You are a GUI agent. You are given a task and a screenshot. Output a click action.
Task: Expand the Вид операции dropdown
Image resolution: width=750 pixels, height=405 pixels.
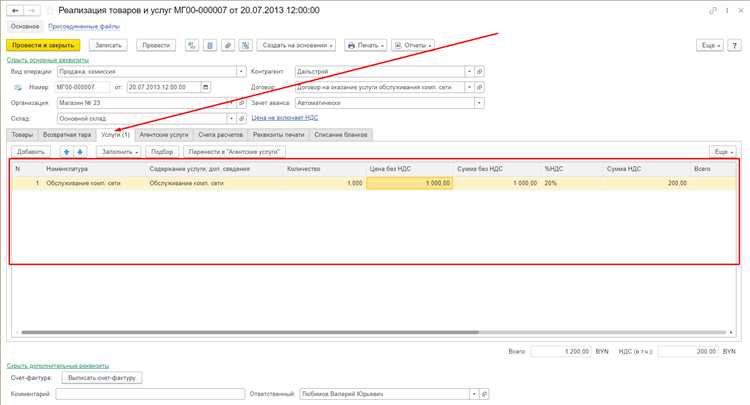coord(242,72)
